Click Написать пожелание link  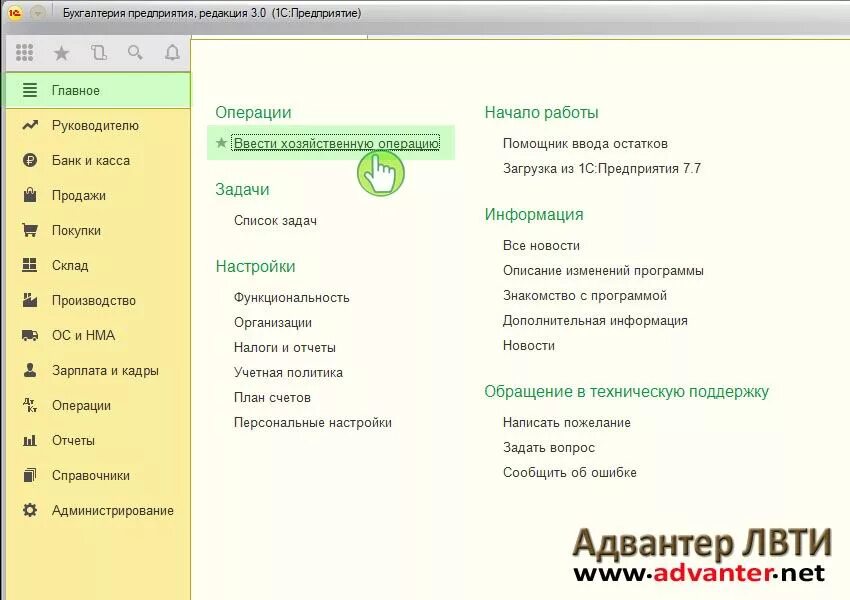coord(566,422)
